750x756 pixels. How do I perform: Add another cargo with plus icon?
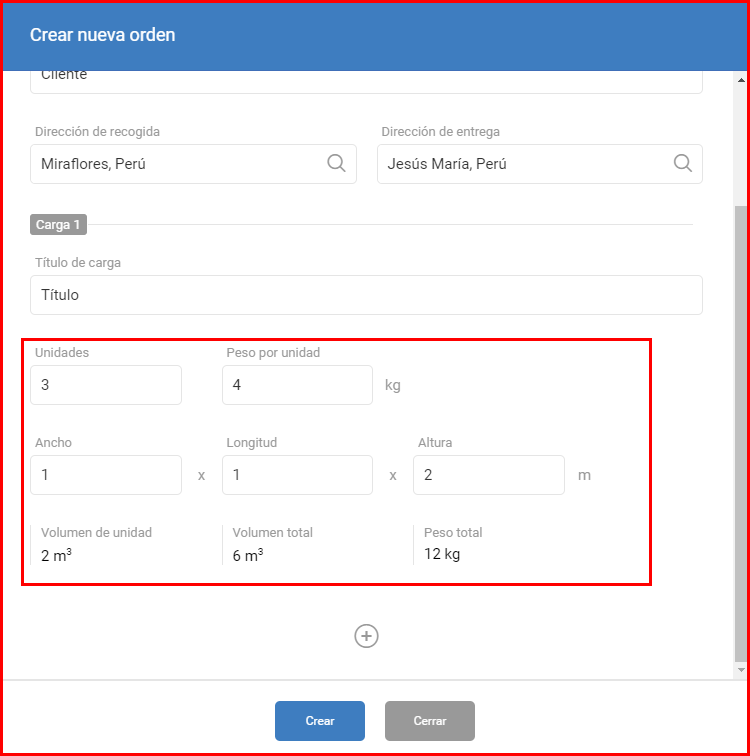366,636
